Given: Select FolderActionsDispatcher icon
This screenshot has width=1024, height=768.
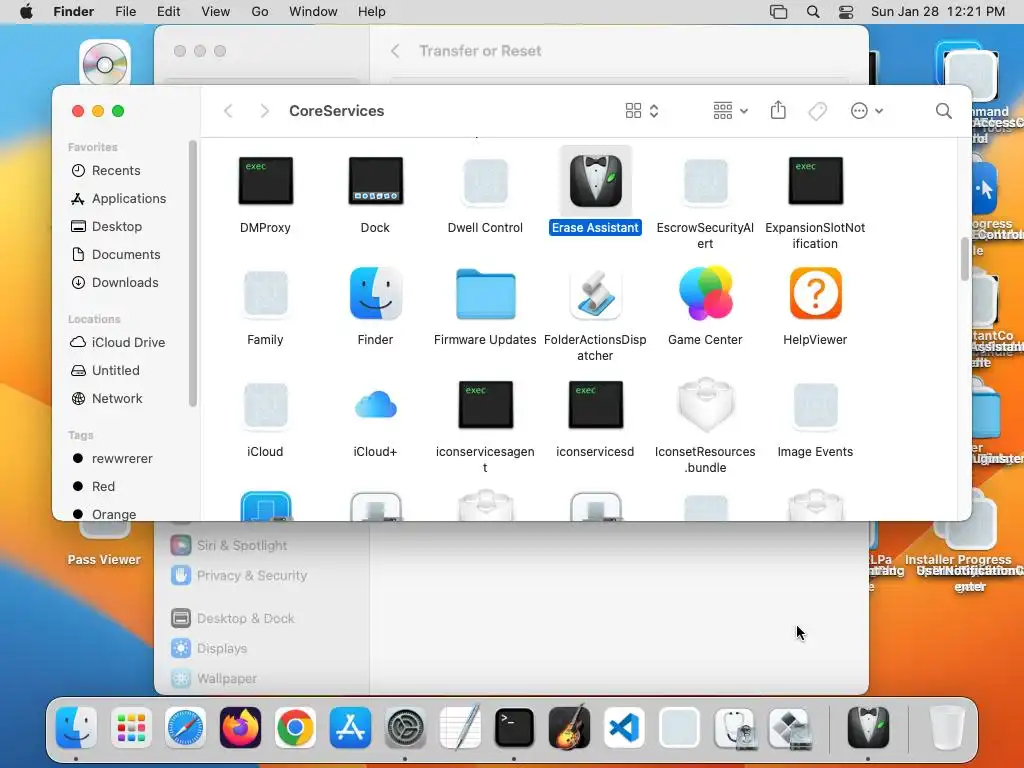Looking at the screenshot, I should click(596, 293).
